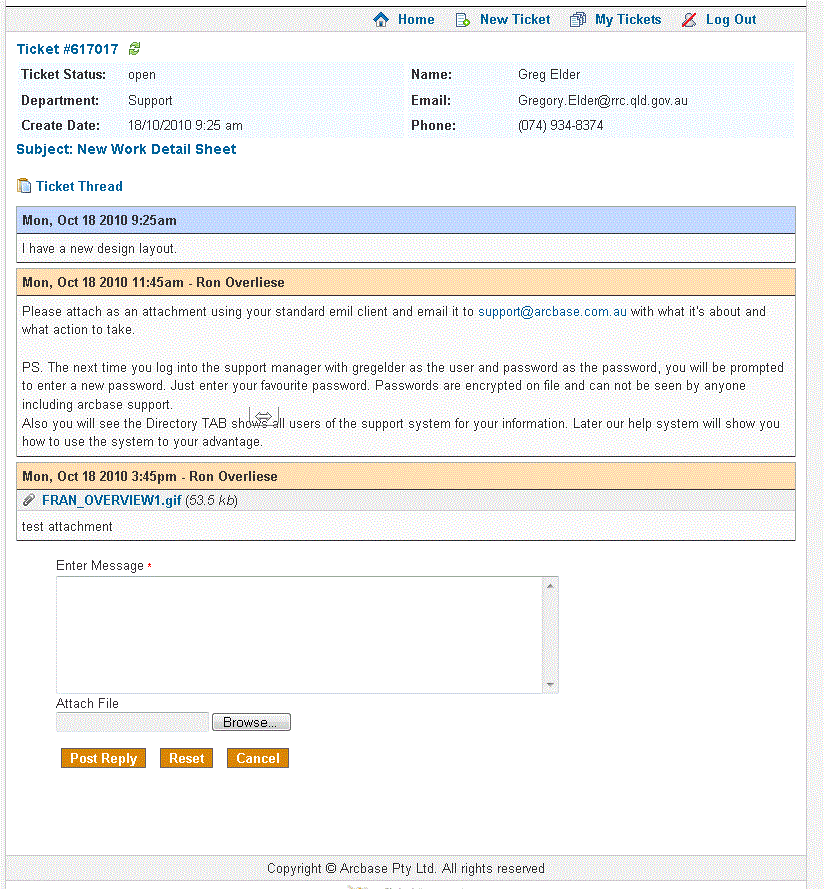Click the Log Out icon
Image resolution: width=824 pixels, height=889 pixels.
tap(689, 20)
